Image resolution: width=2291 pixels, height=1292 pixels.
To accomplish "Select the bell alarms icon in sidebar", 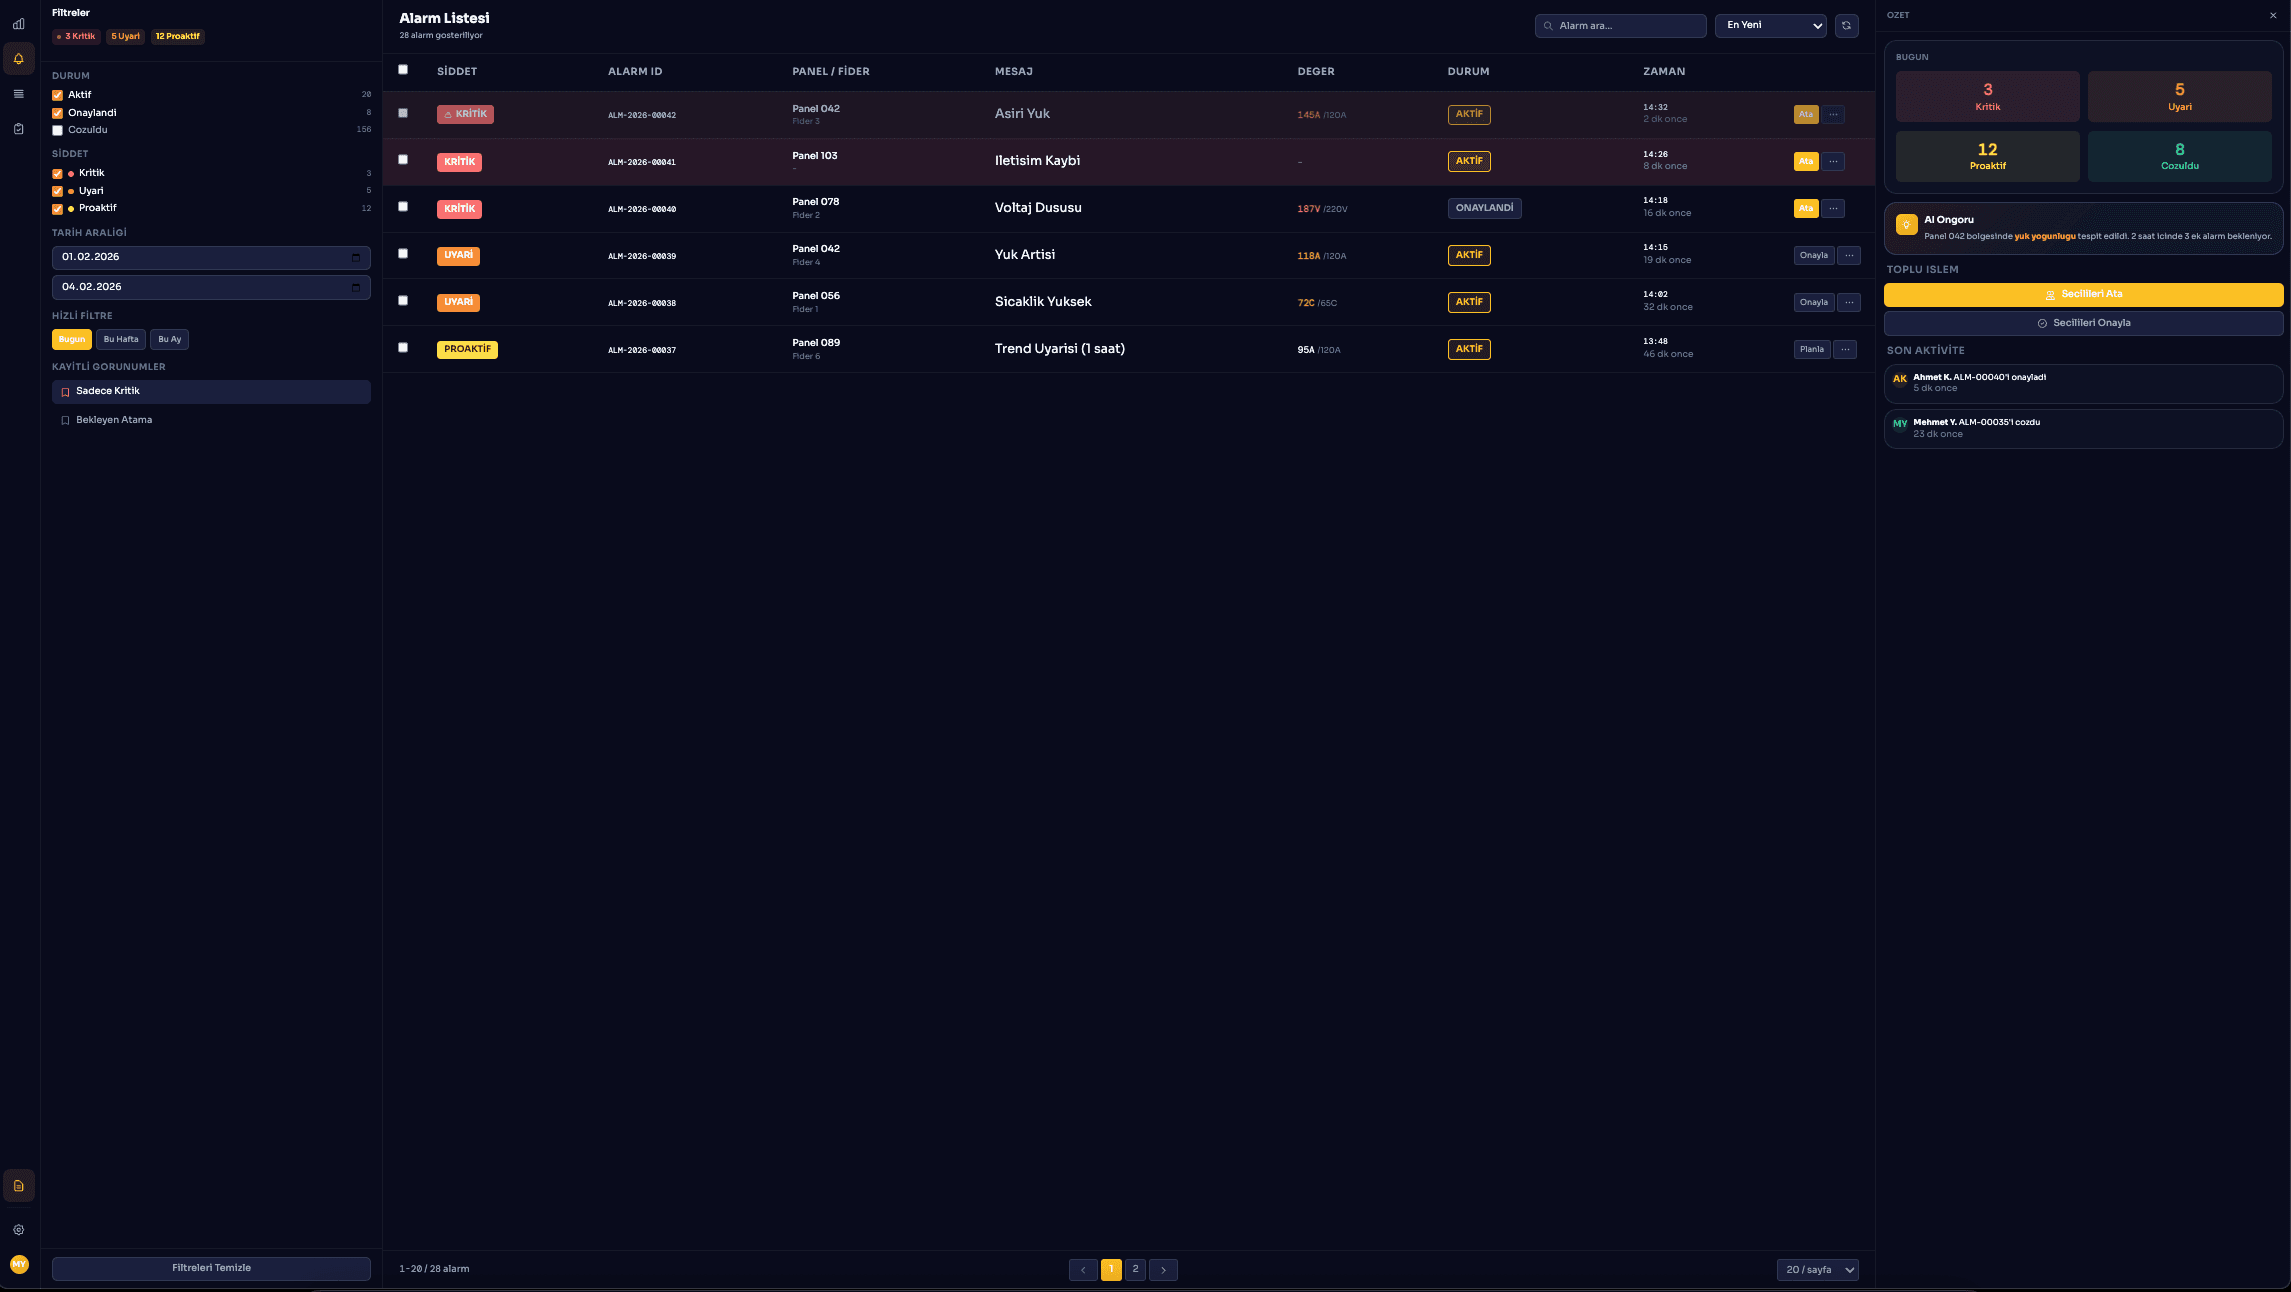I will pos(18,58).
